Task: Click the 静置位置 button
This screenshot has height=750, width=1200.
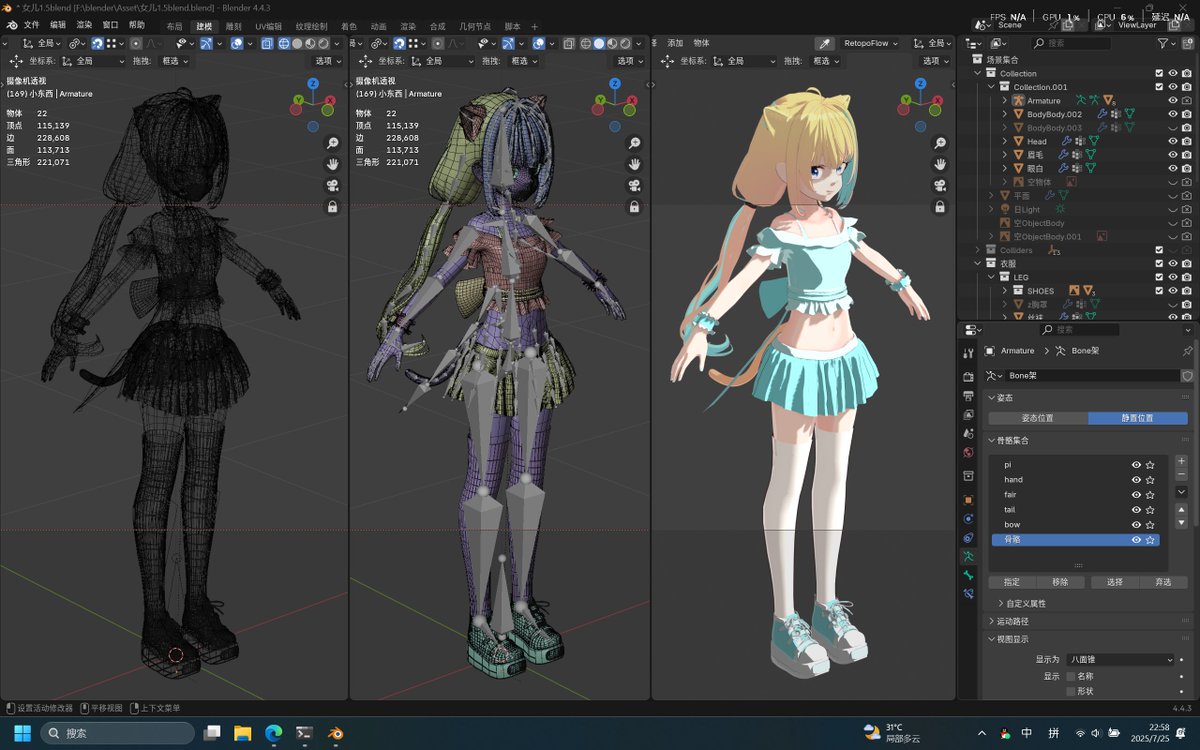Action: click(x=1138, y=418)
